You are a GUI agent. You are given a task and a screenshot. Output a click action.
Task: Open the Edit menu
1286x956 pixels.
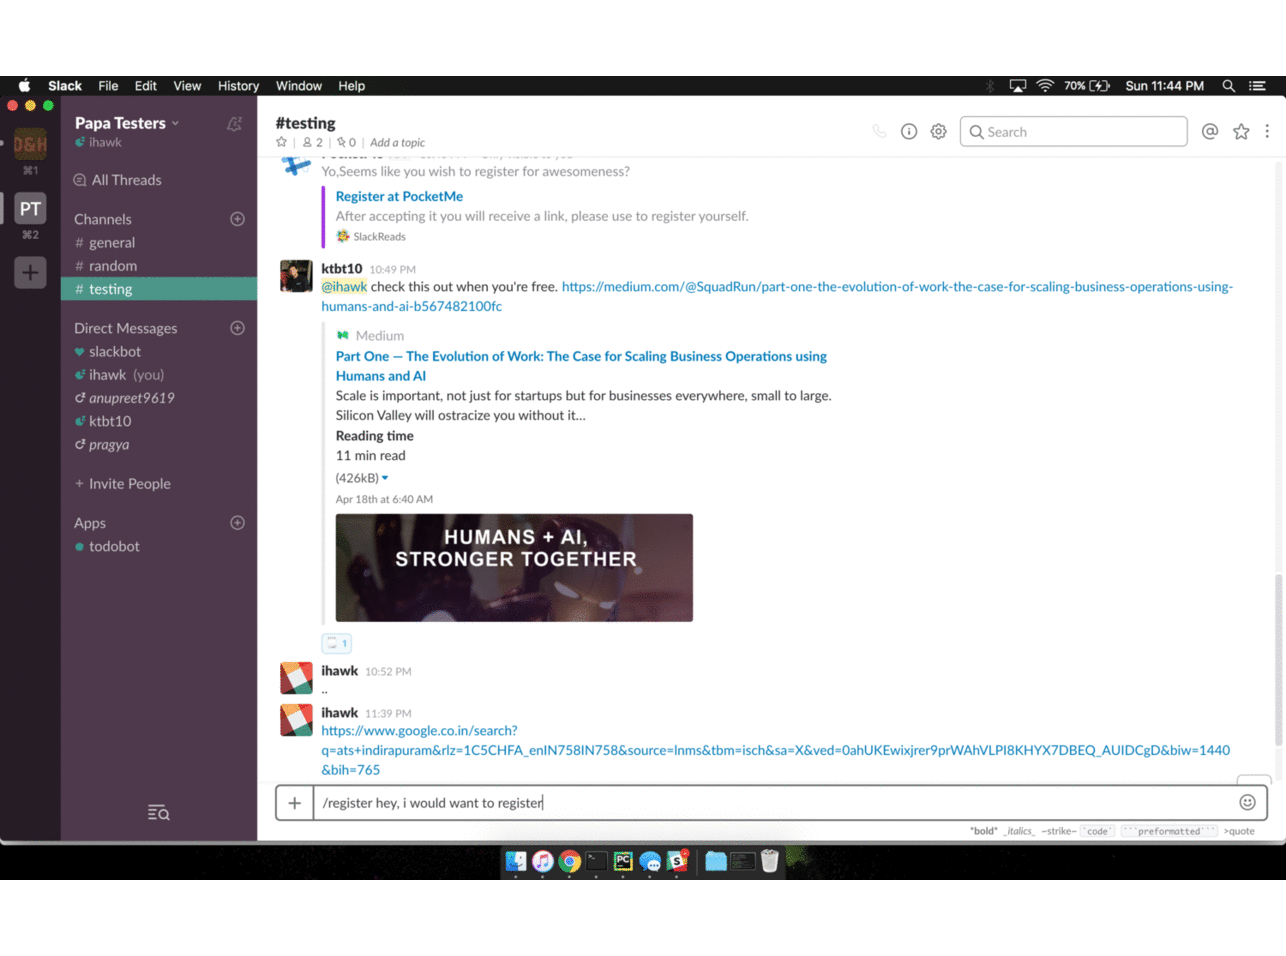(146, 86)
